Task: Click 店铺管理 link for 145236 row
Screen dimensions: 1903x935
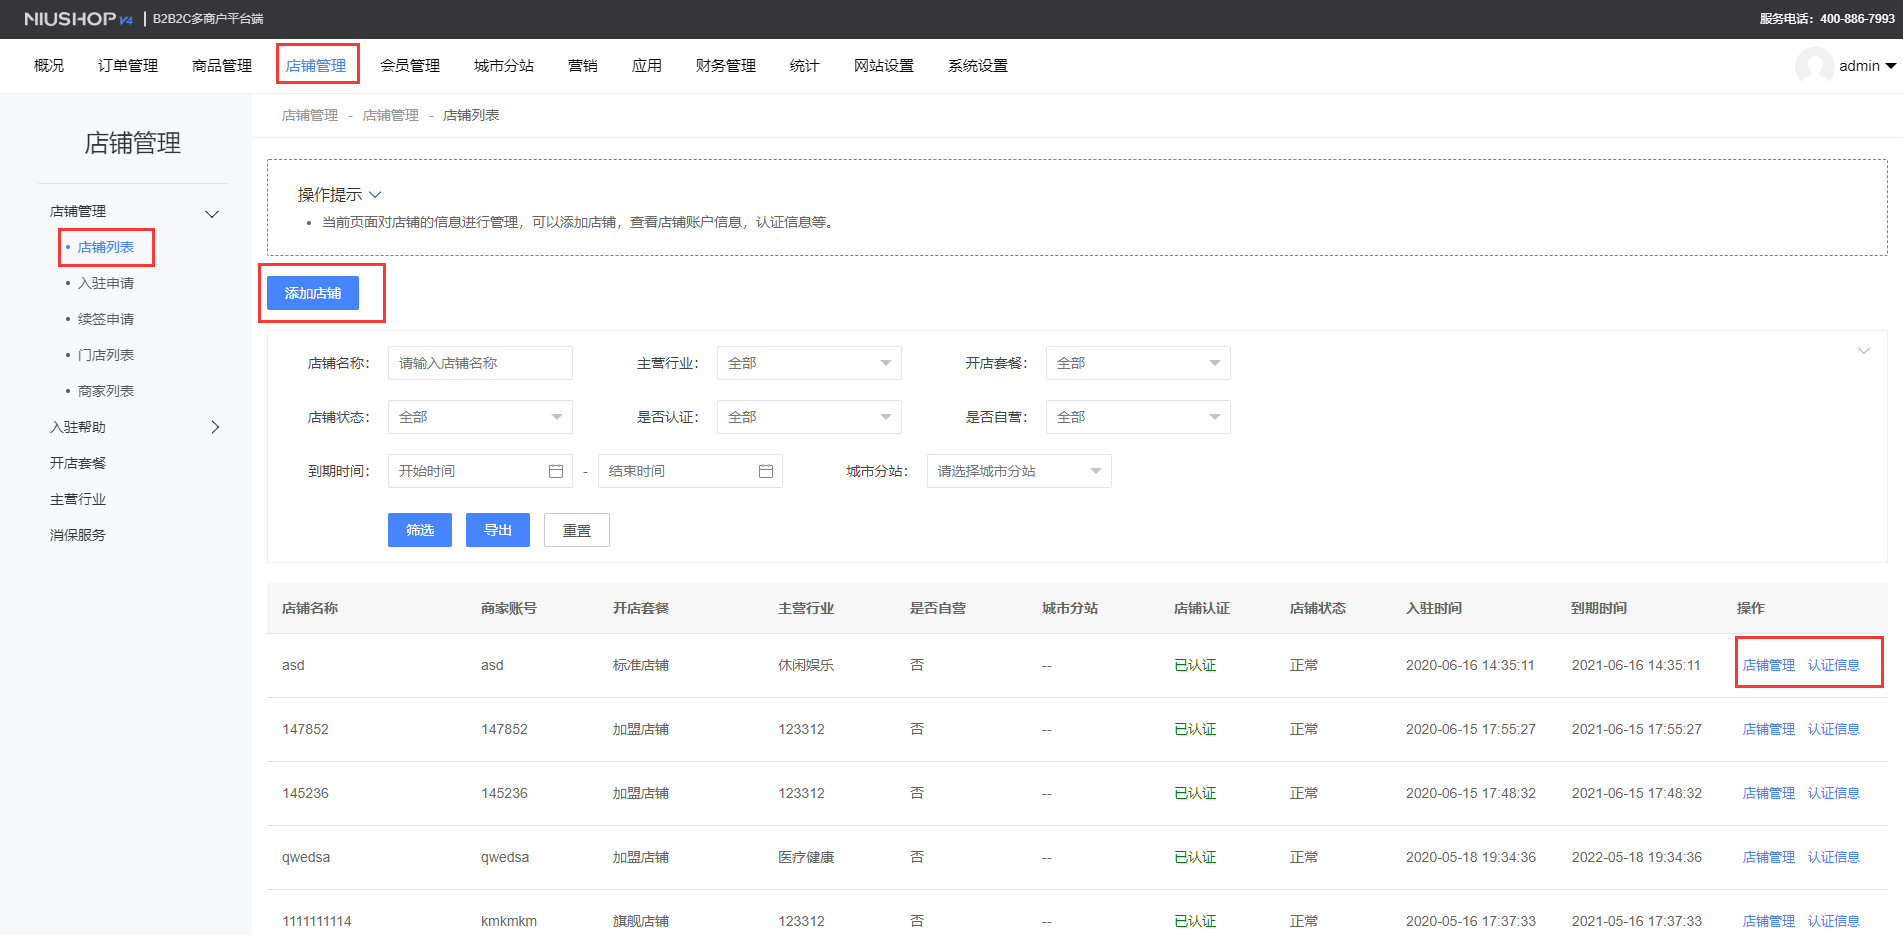Action: point(1769,793)
